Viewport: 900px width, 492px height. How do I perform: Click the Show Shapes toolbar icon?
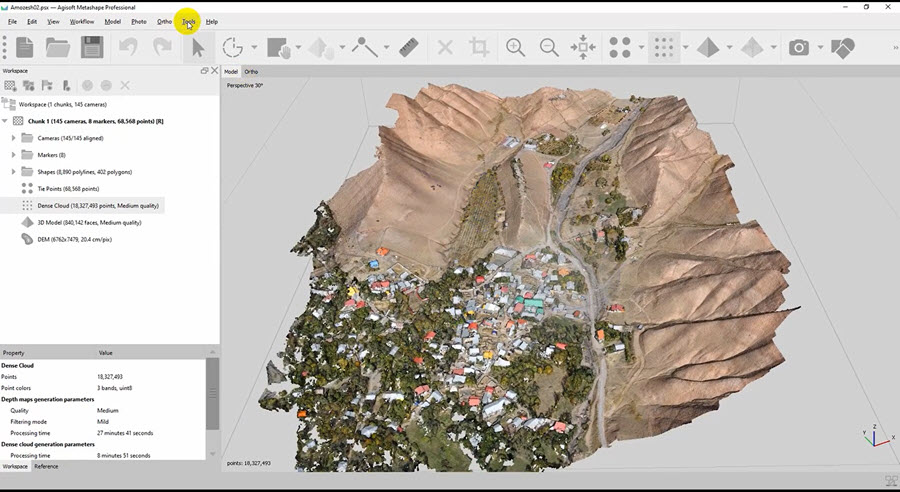[843, 47]
